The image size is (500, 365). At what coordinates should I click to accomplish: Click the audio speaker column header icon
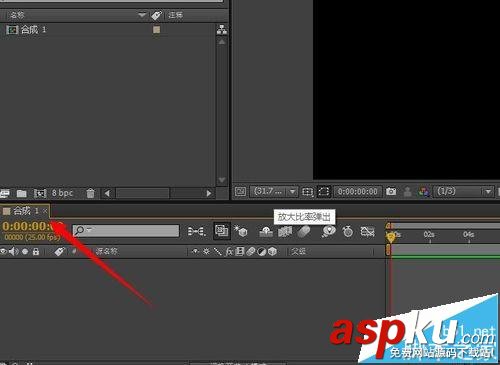[x=14, y=251]
